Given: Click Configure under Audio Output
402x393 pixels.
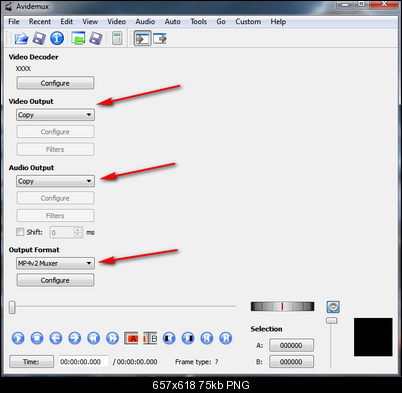Looking at the screenshot, I should click(x=55, y=198).
